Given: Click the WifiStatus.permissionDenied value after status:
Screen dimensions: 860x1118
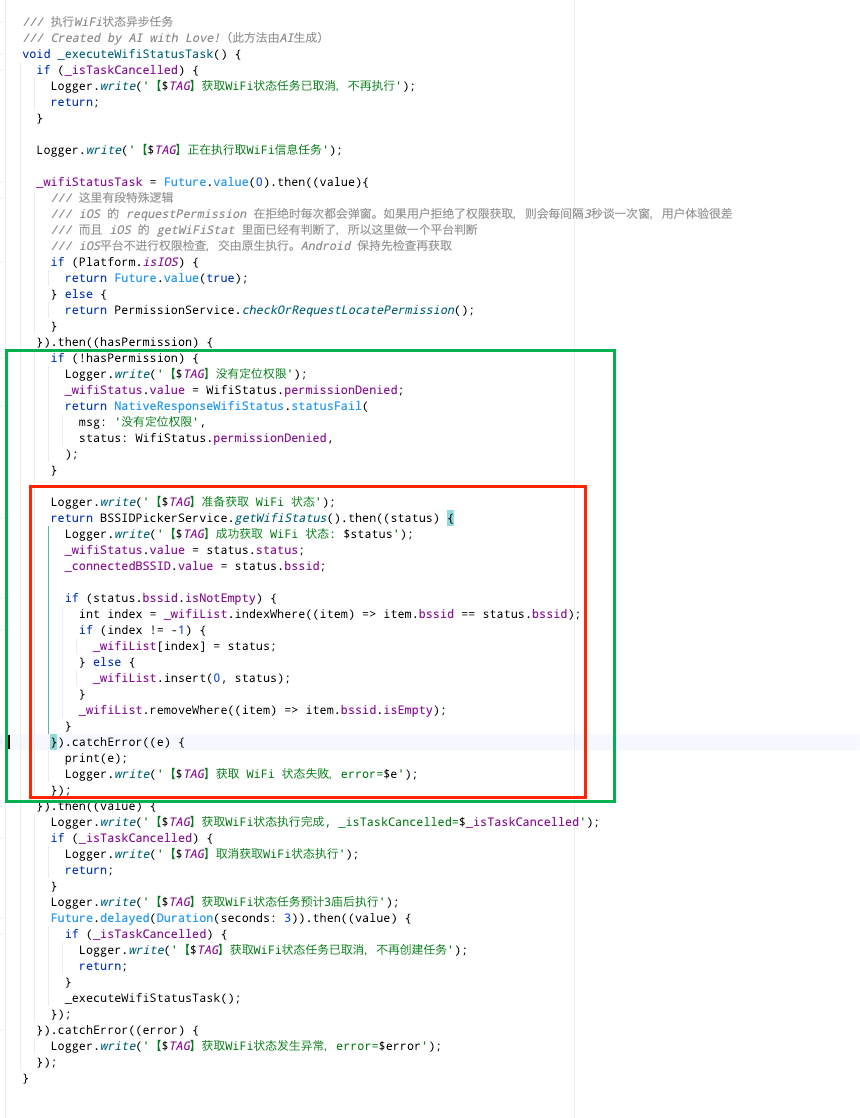Looking at the screenshot, I should pyautogui.click(x=231, y=439).
